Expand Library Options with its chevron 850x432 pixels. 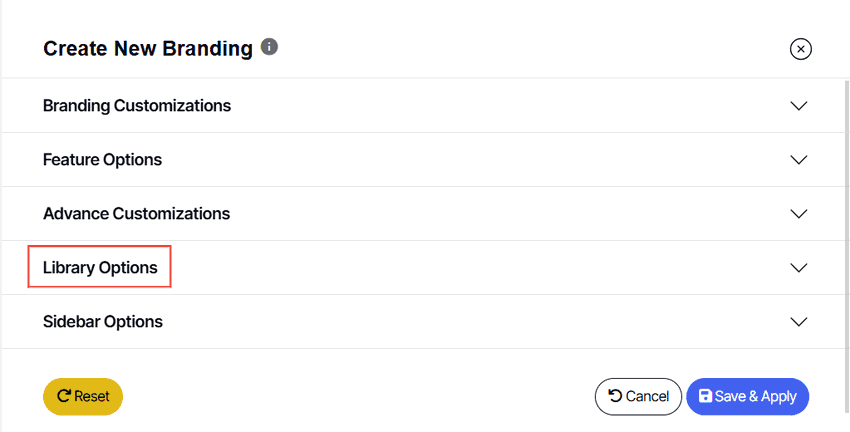tap(799, 268)
